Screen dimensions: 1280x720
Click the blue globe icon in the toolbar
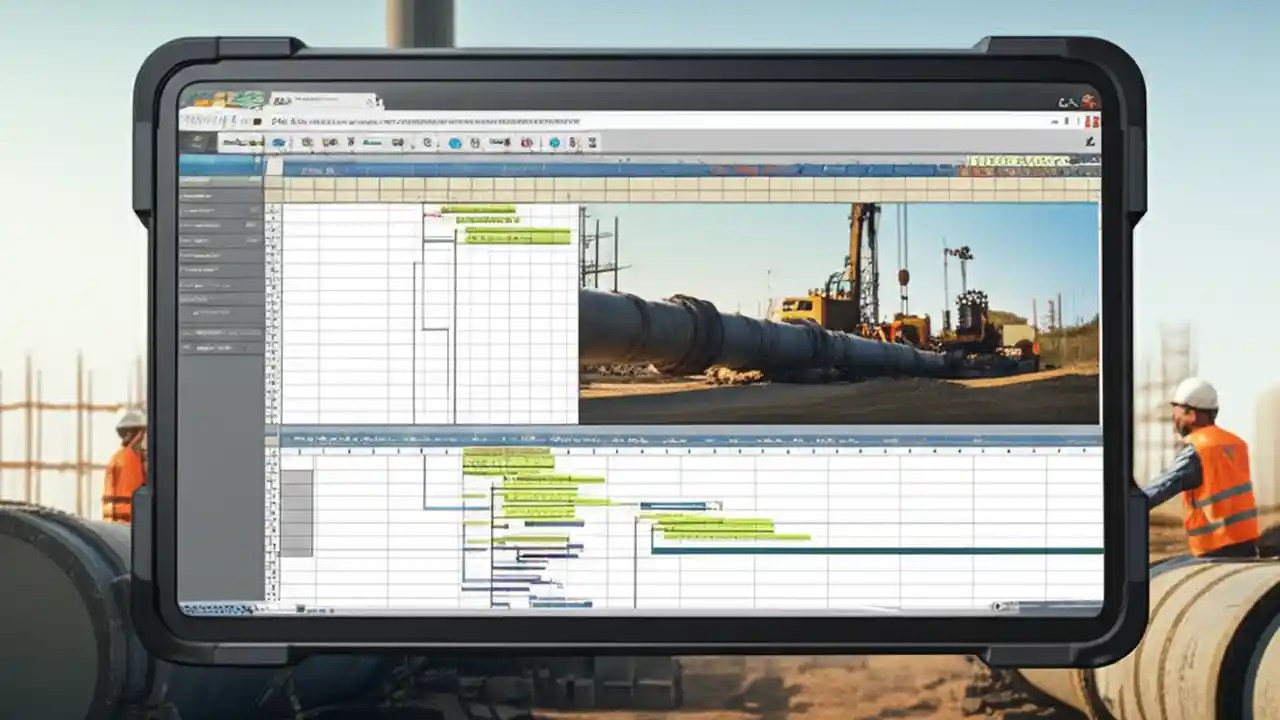[x=456, y=143]
